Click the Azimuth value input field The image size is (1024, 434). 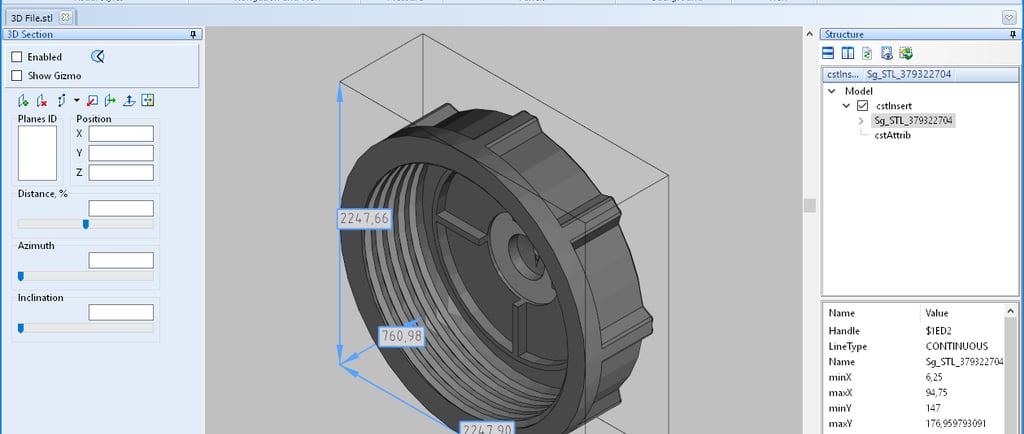(x=121, y=260)
